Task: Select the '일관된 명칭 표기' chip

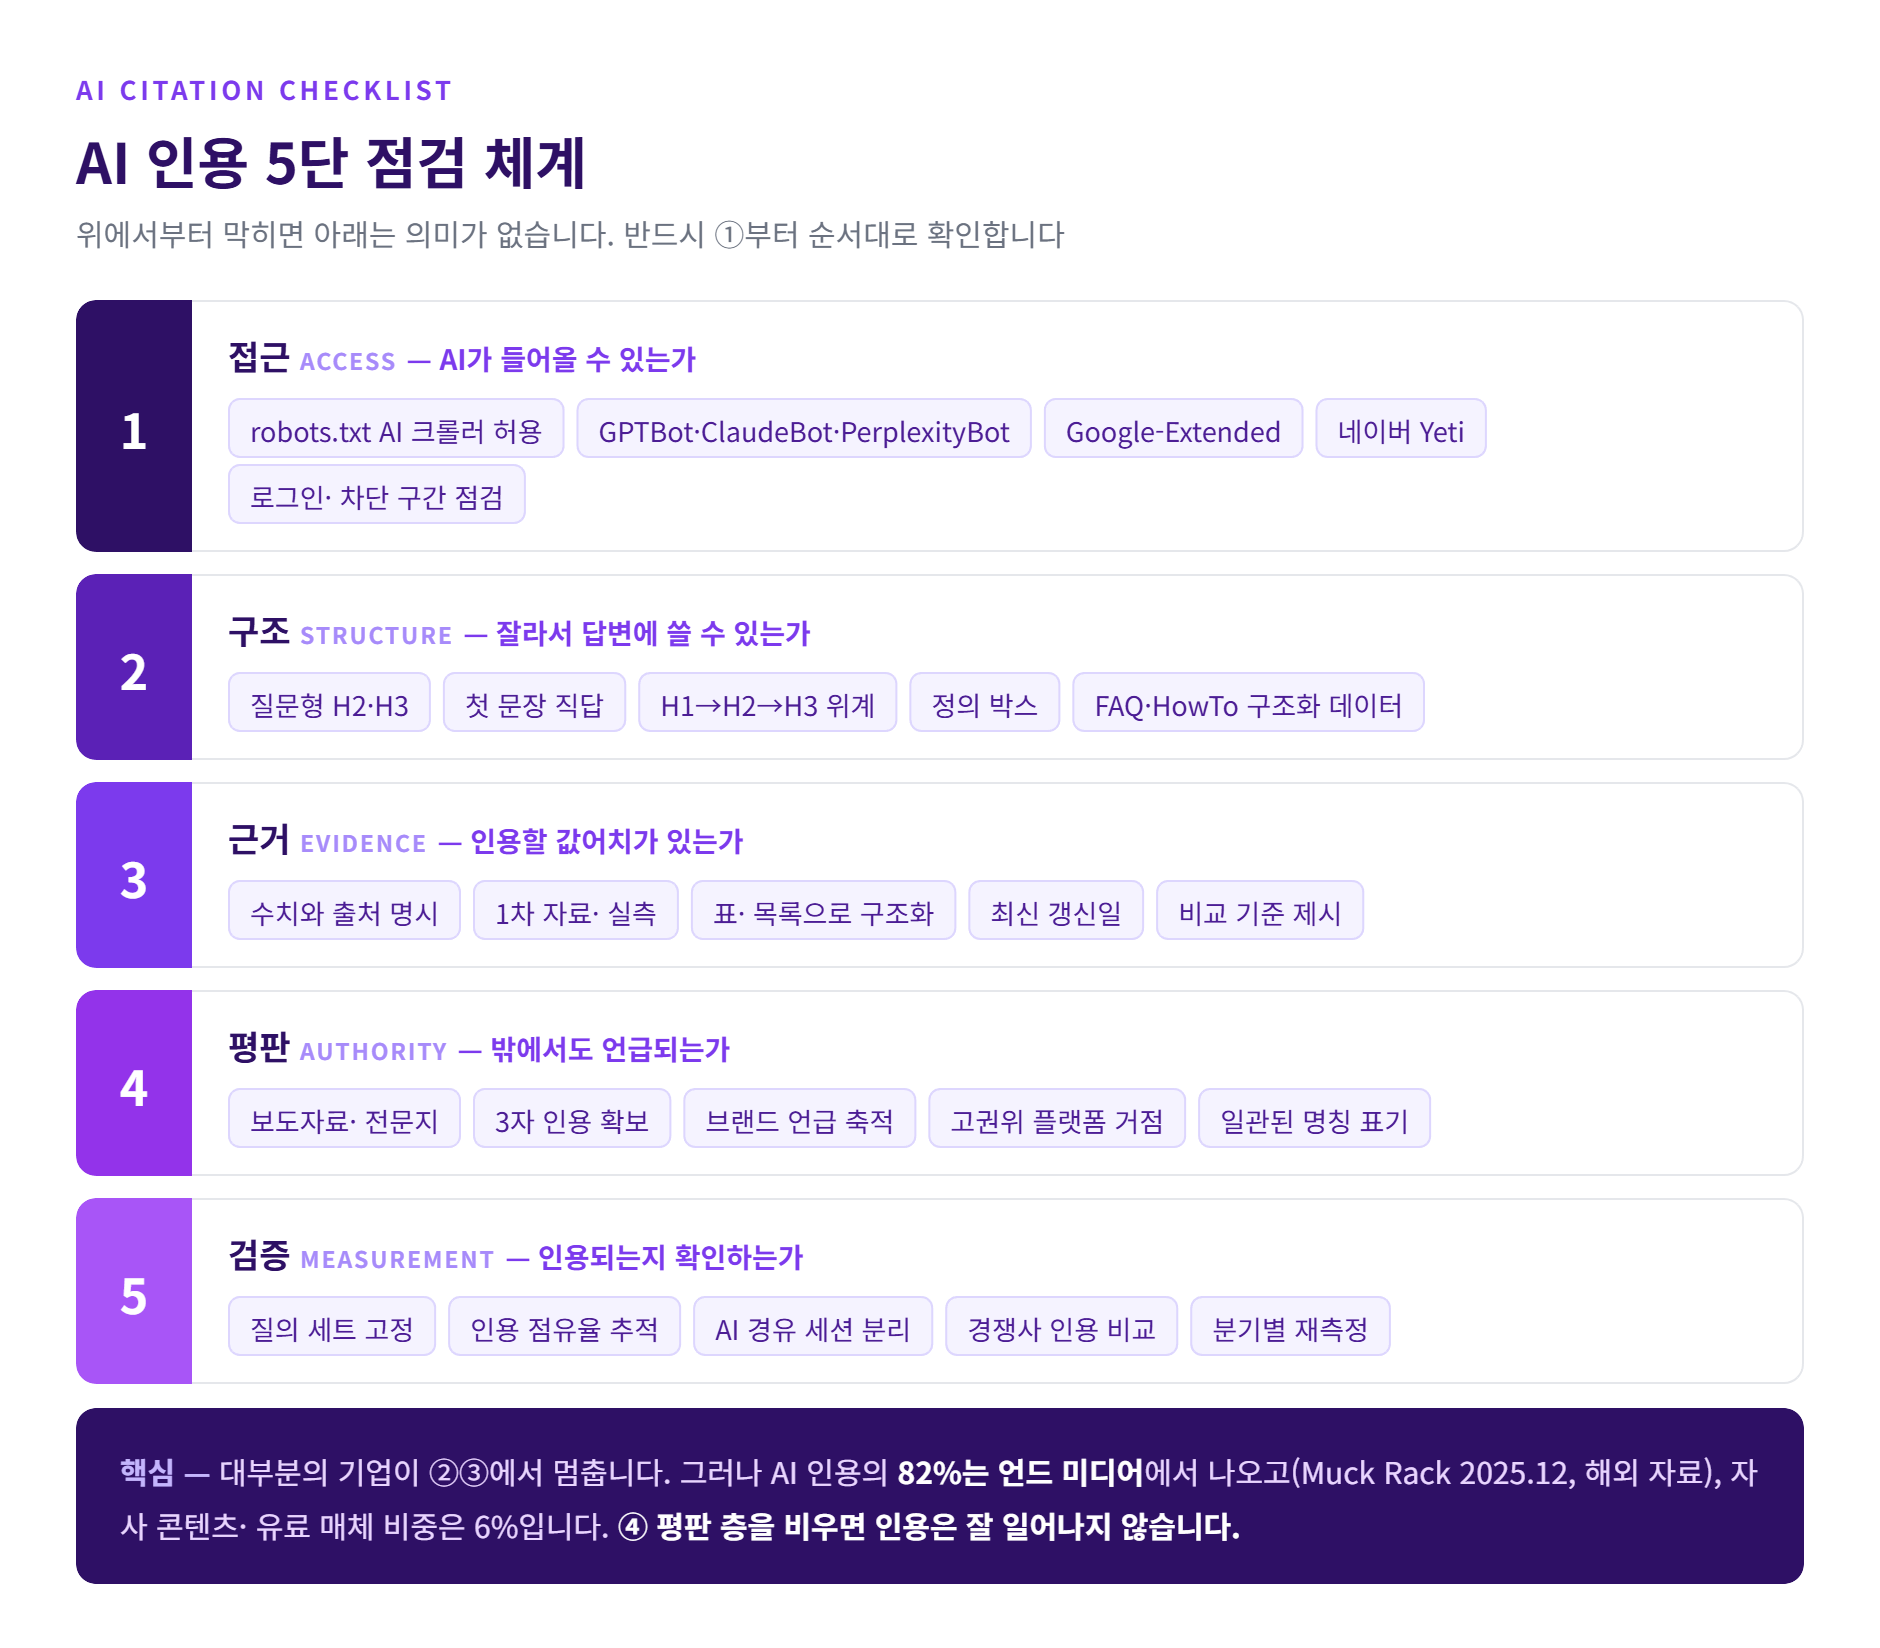Action: coord(1314,1118)
